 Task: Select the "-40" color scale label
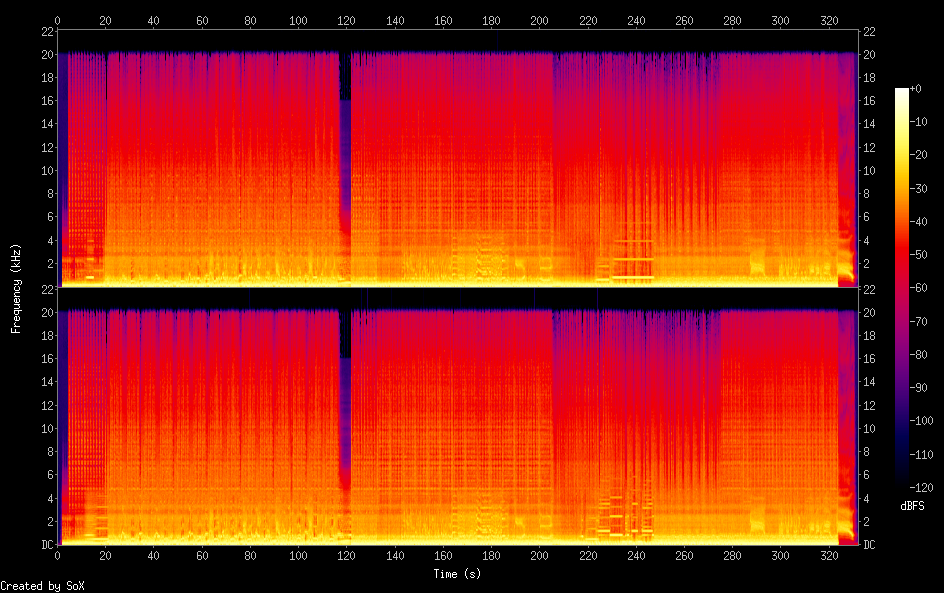tap(918, 222)
